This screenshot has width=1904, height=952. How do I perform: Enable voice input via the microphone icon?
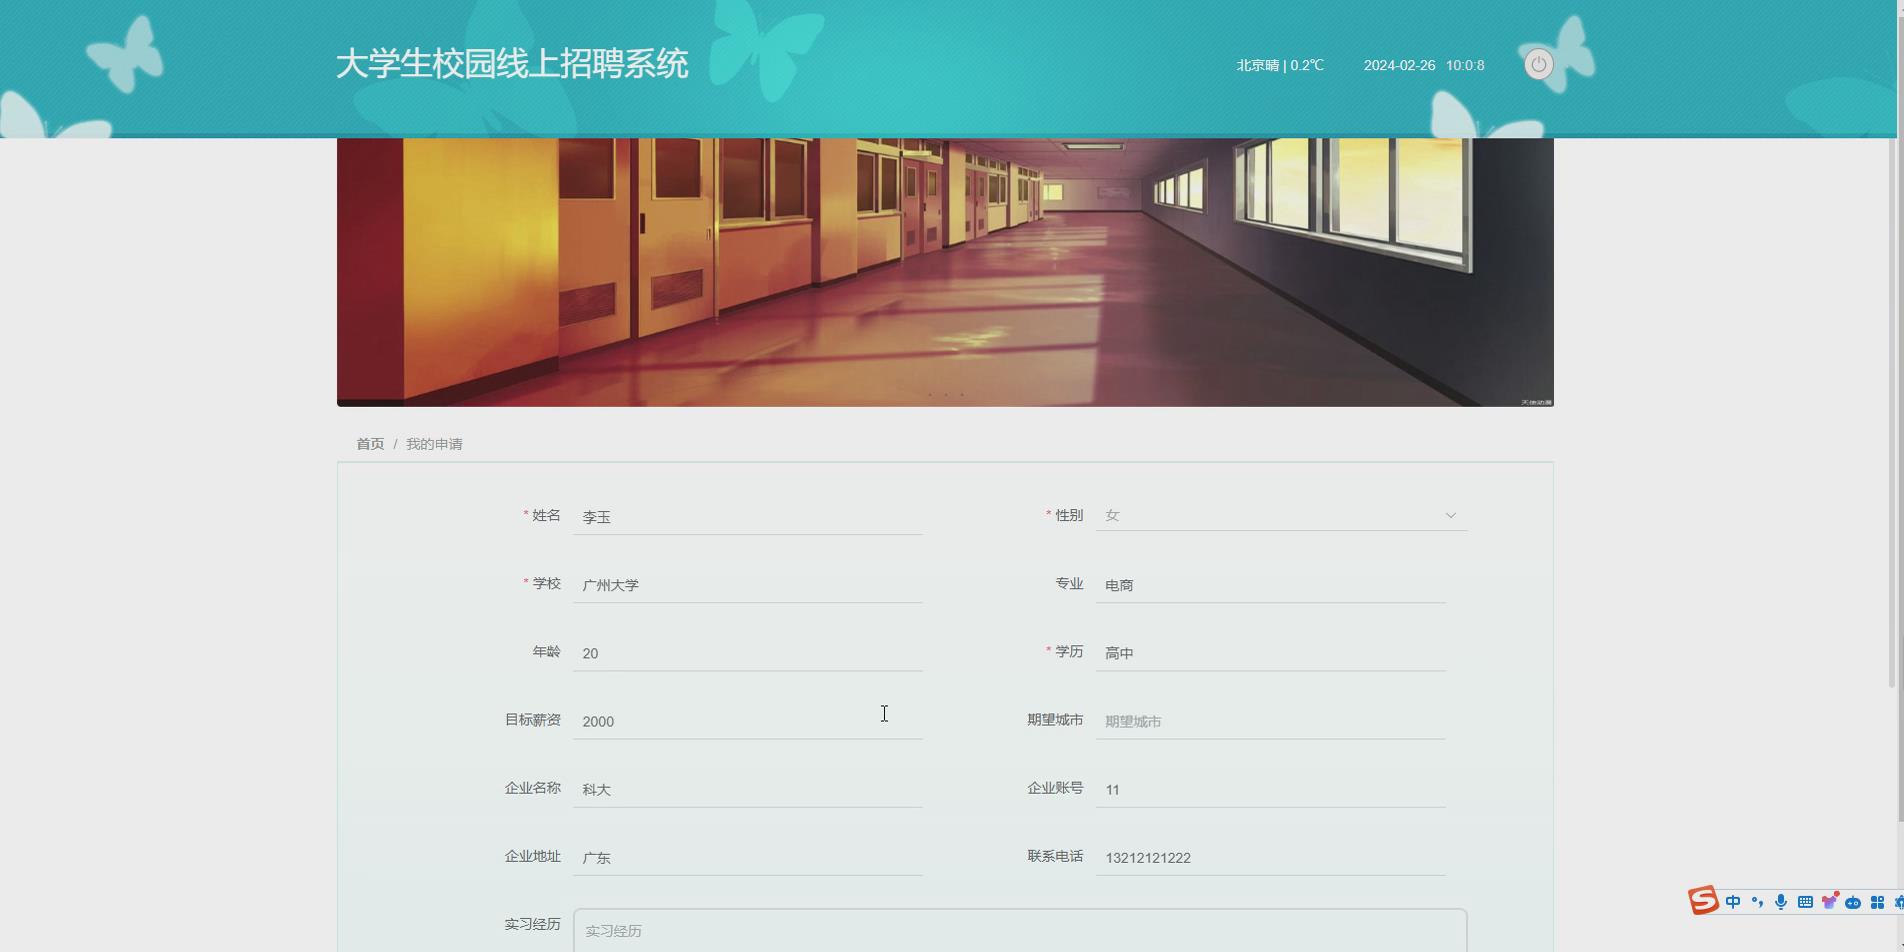(x=1781, y=901)
